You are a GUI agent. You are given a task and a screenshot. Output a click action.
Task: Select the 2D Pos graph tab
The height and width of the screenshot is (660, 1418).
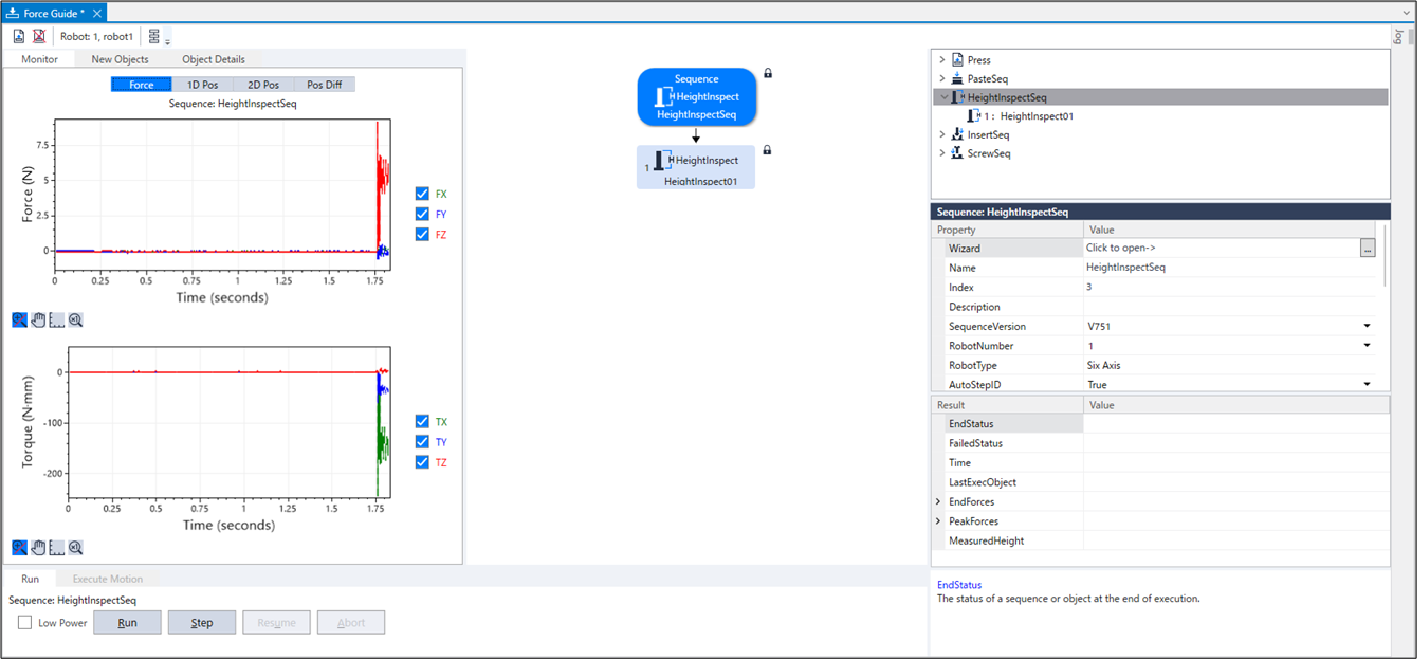[263, 85]
